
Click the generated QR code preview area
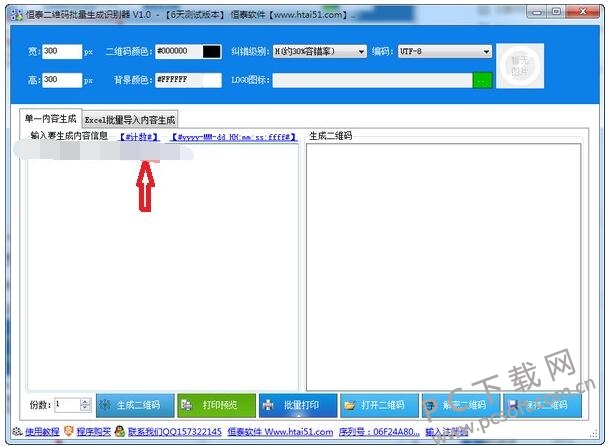(x=444, y=268)
